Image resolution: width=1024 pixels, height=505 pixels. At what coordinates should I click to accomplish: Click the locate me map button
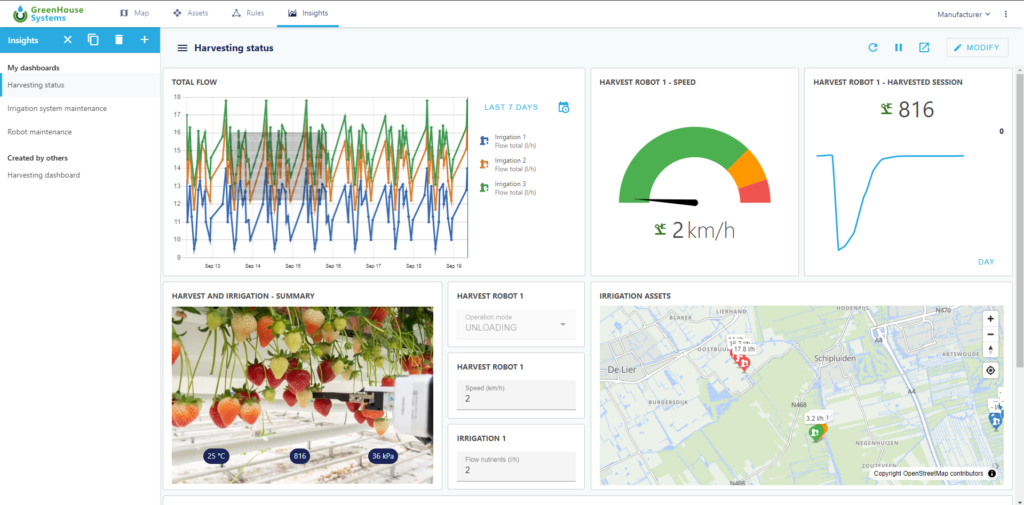990,370
